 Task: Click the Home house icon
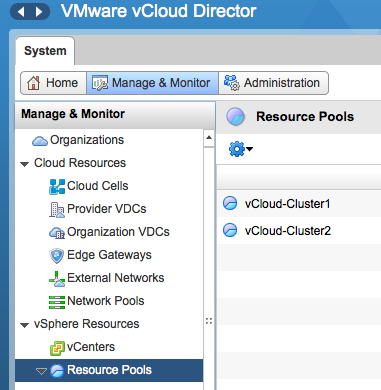tap(33, 83)
